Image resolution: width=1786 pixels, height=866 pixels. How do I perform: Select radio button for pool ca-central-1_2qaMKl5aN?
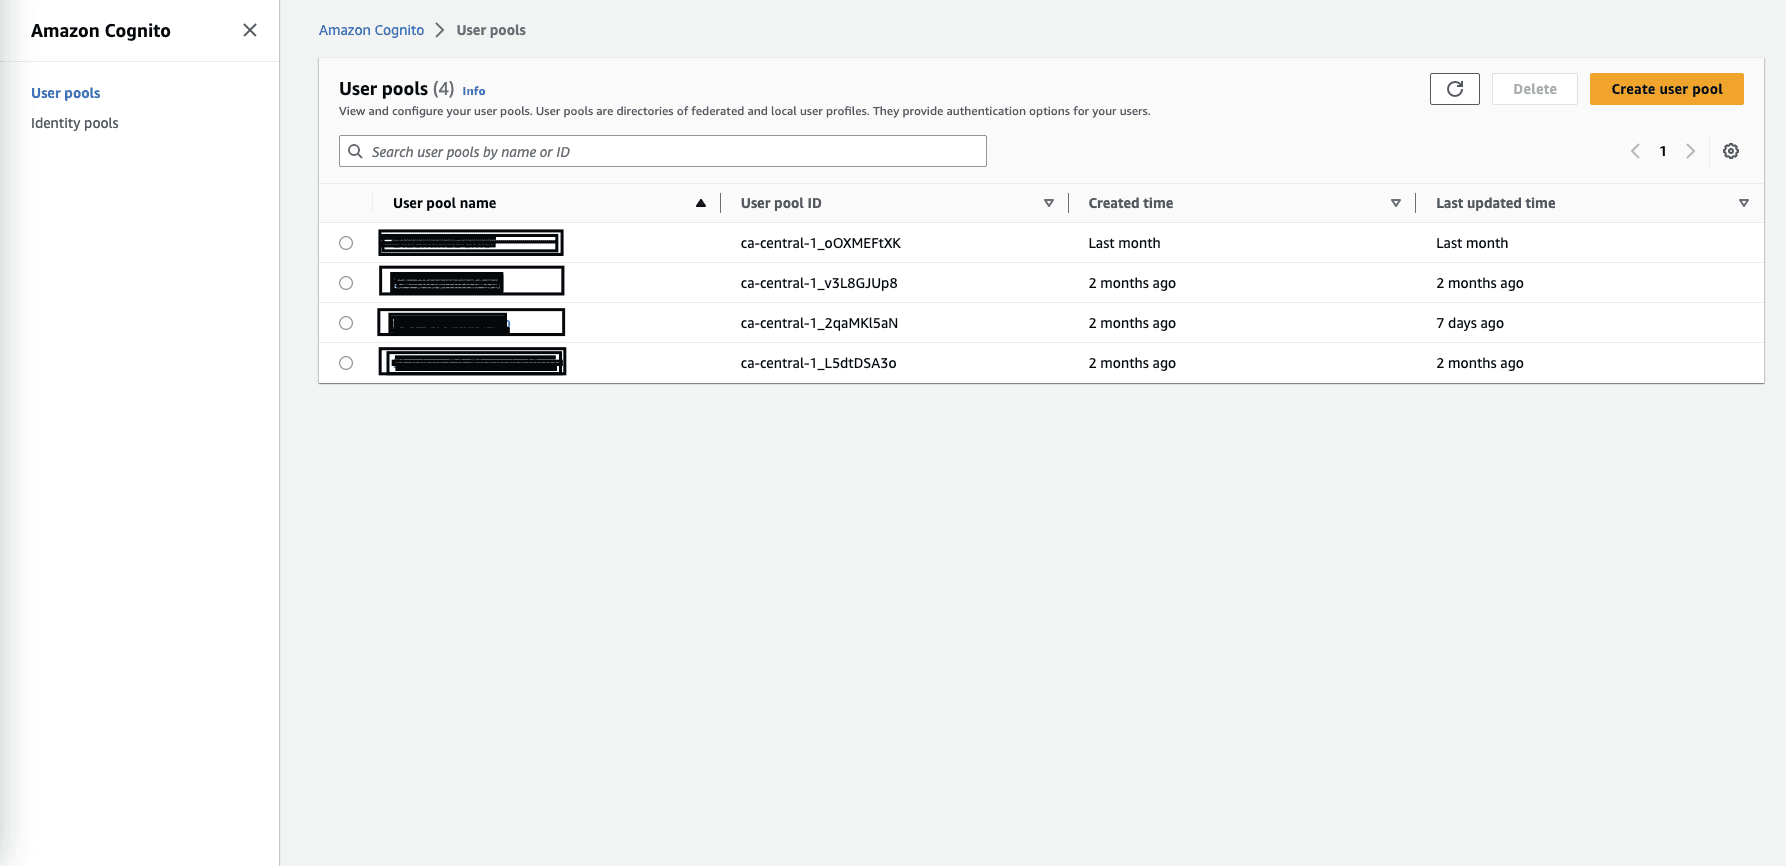tap(346, 323)
